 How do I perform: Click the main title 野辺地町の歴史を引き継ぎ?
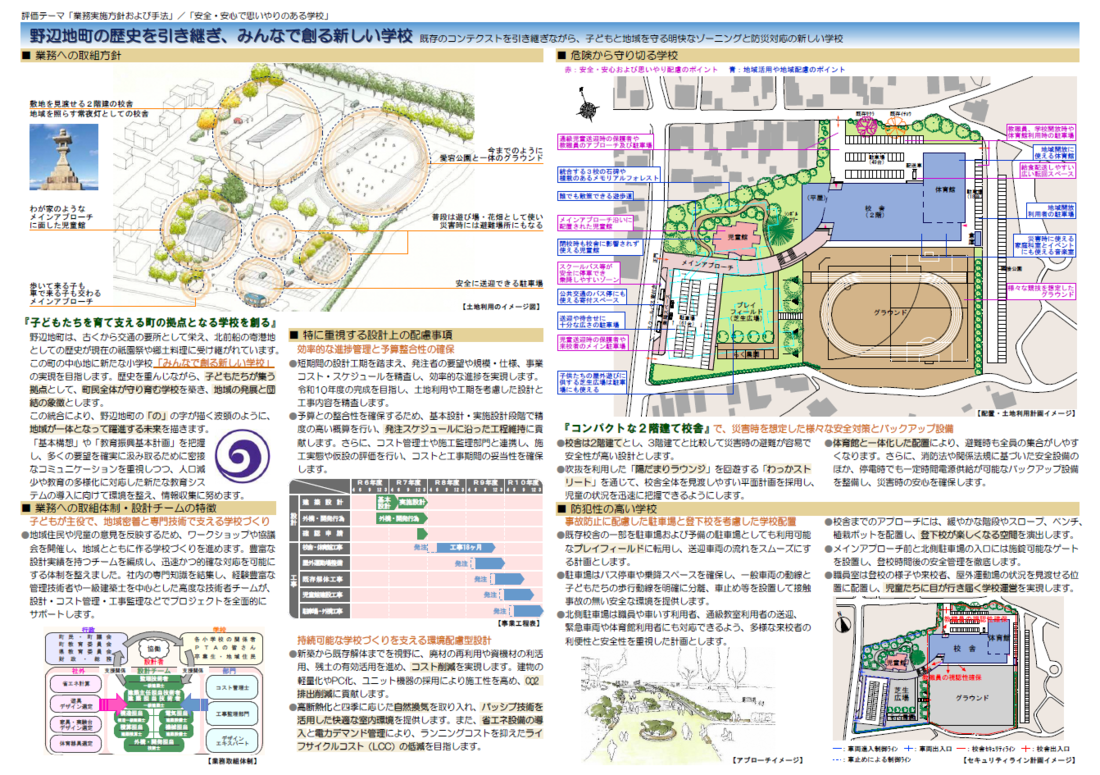219,36
